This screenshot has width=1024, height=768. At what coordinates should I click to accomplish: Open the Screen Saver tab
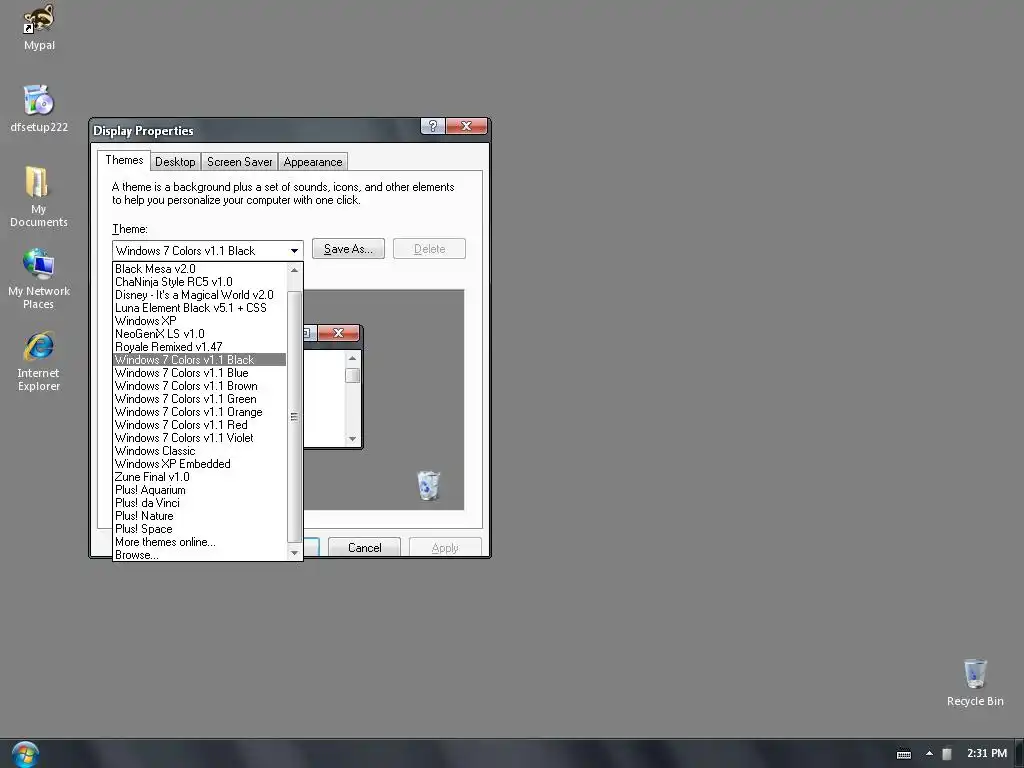tap(239, 162)
